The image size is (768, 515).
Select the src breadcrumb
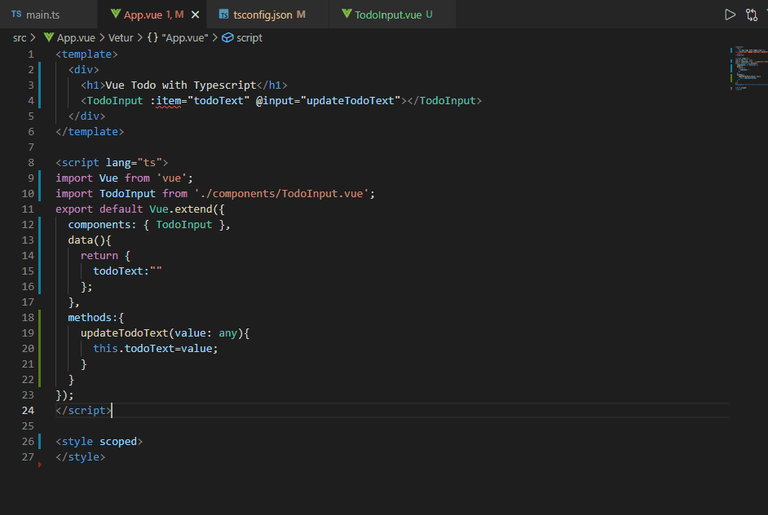point(19,38)
